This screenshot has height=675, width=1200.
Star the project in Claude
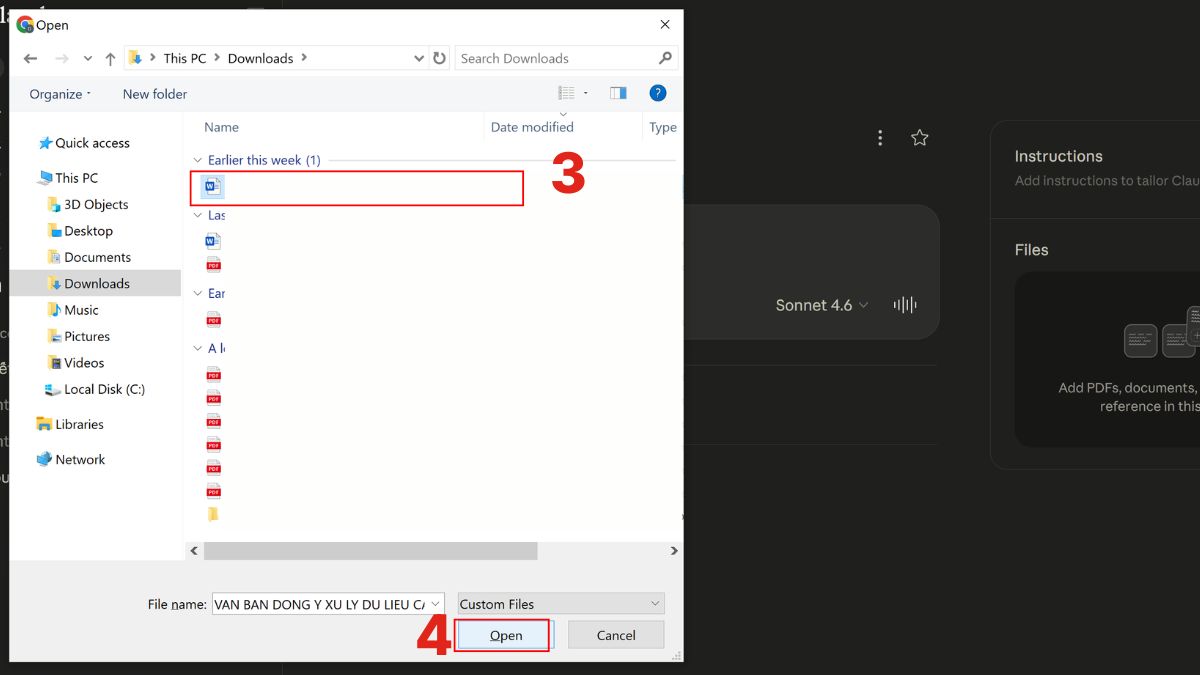[920, 138]
